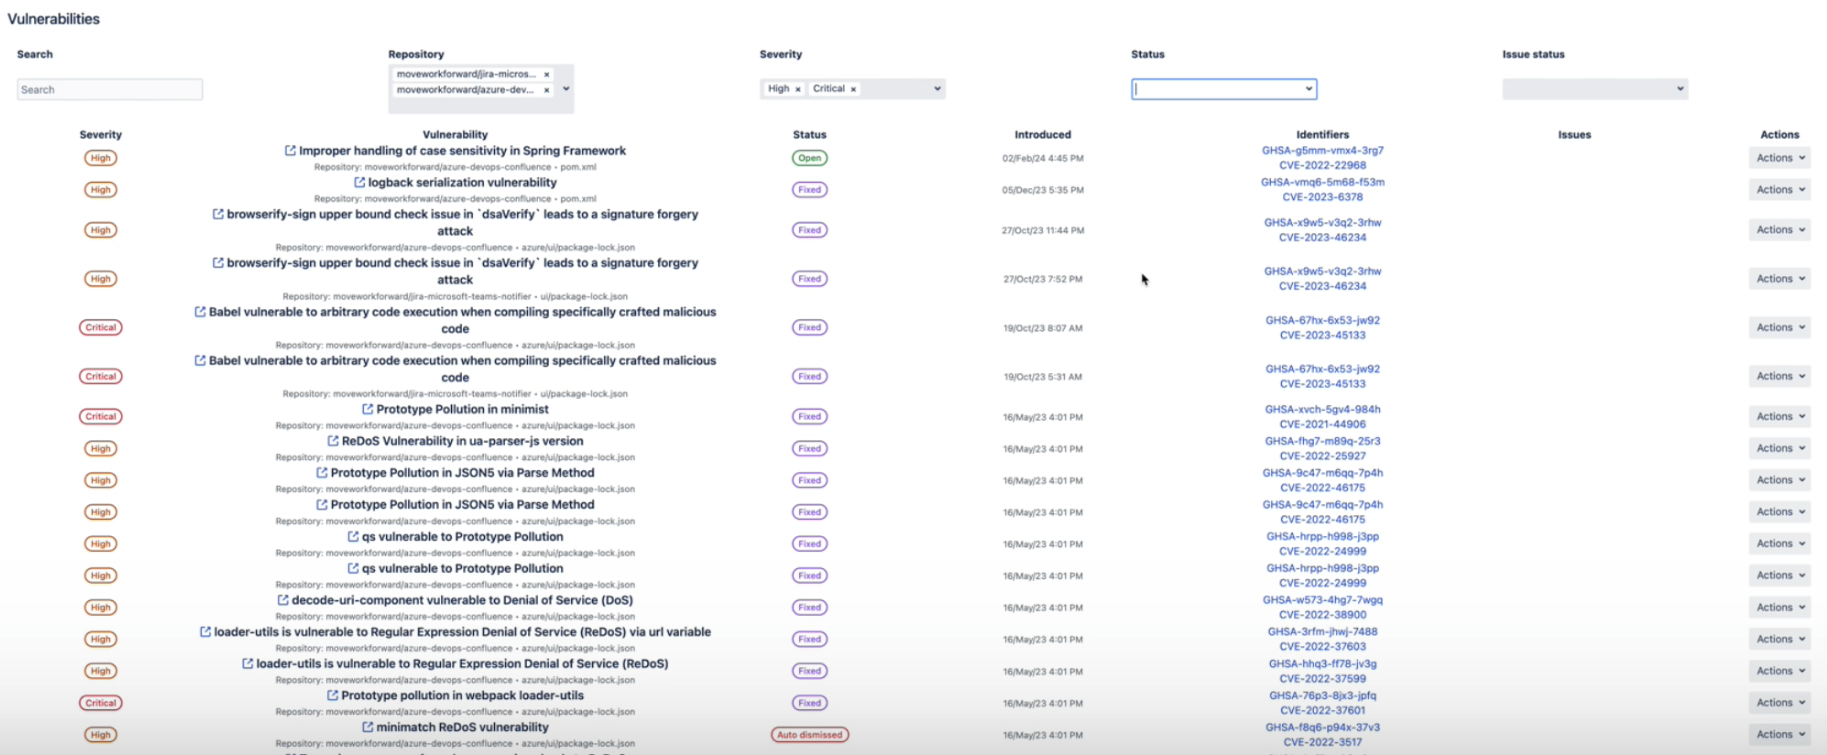Click external link icon for minimatch ReDoS vulnerability

tap(367, 727)
